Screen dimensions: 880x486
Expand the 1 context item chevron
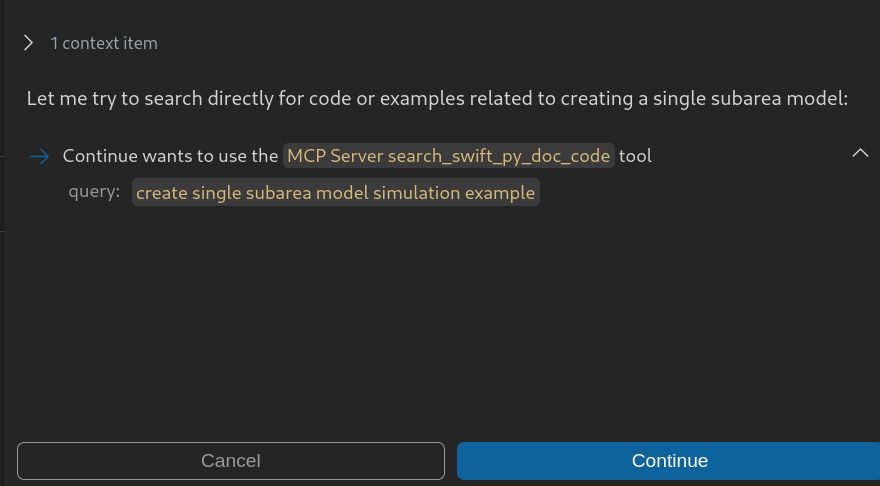(28, 43)
